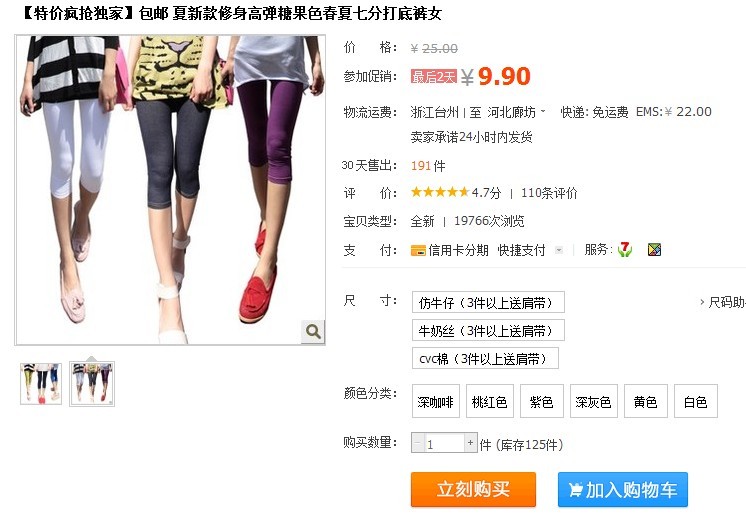Select the 牛奶丝 size option
This screenshot has width=746, height=514.
point(488,330)
